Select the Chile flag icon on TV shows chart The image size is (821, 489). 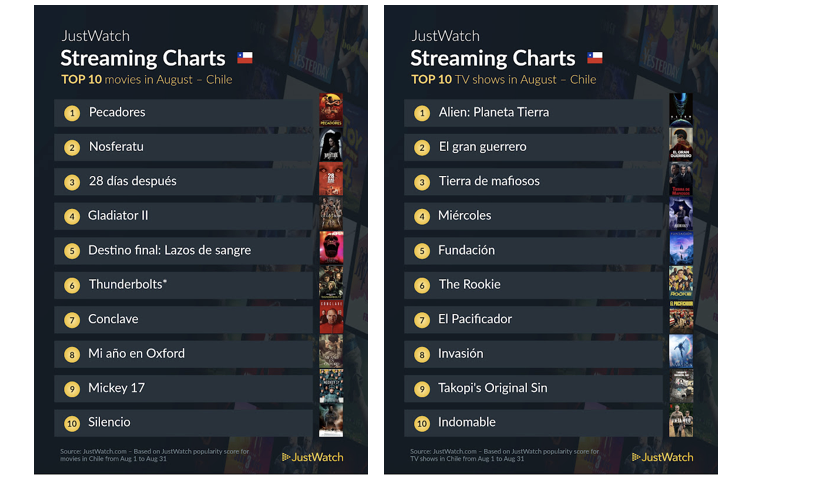click(x=594, y=58)
